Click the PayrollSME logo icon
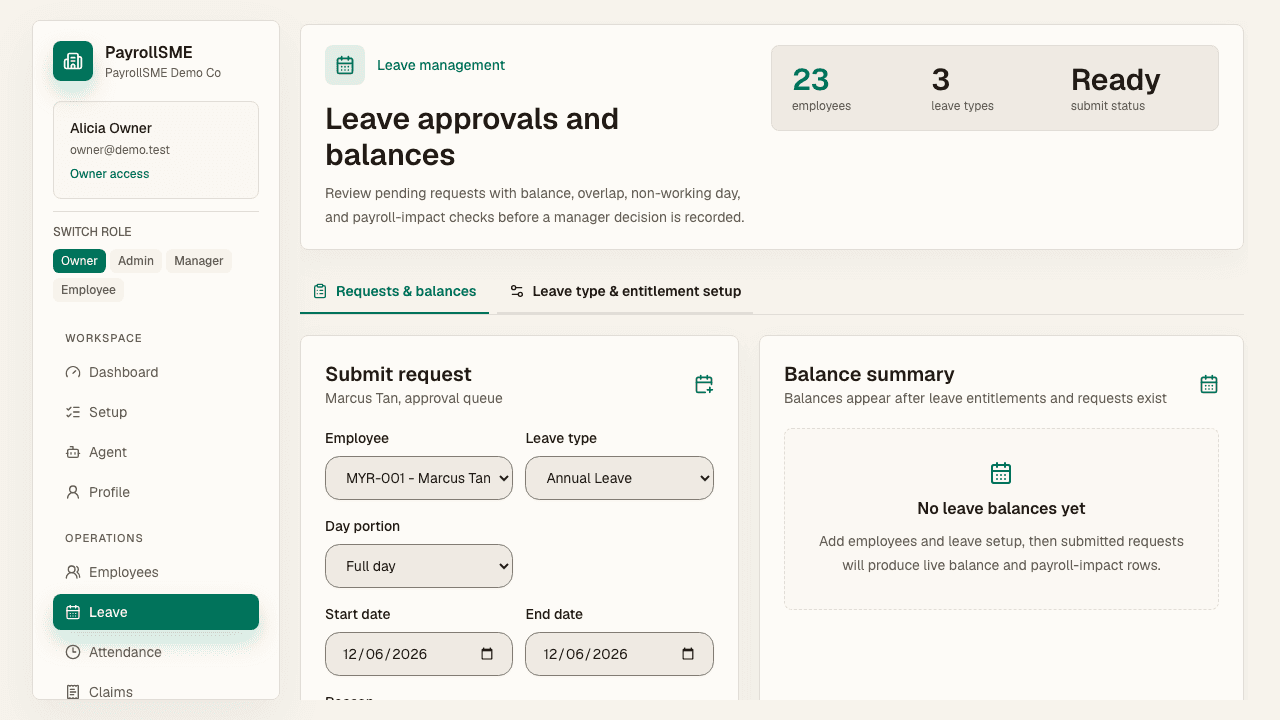This screenshot has height=720, width=1280. point(73,61)
